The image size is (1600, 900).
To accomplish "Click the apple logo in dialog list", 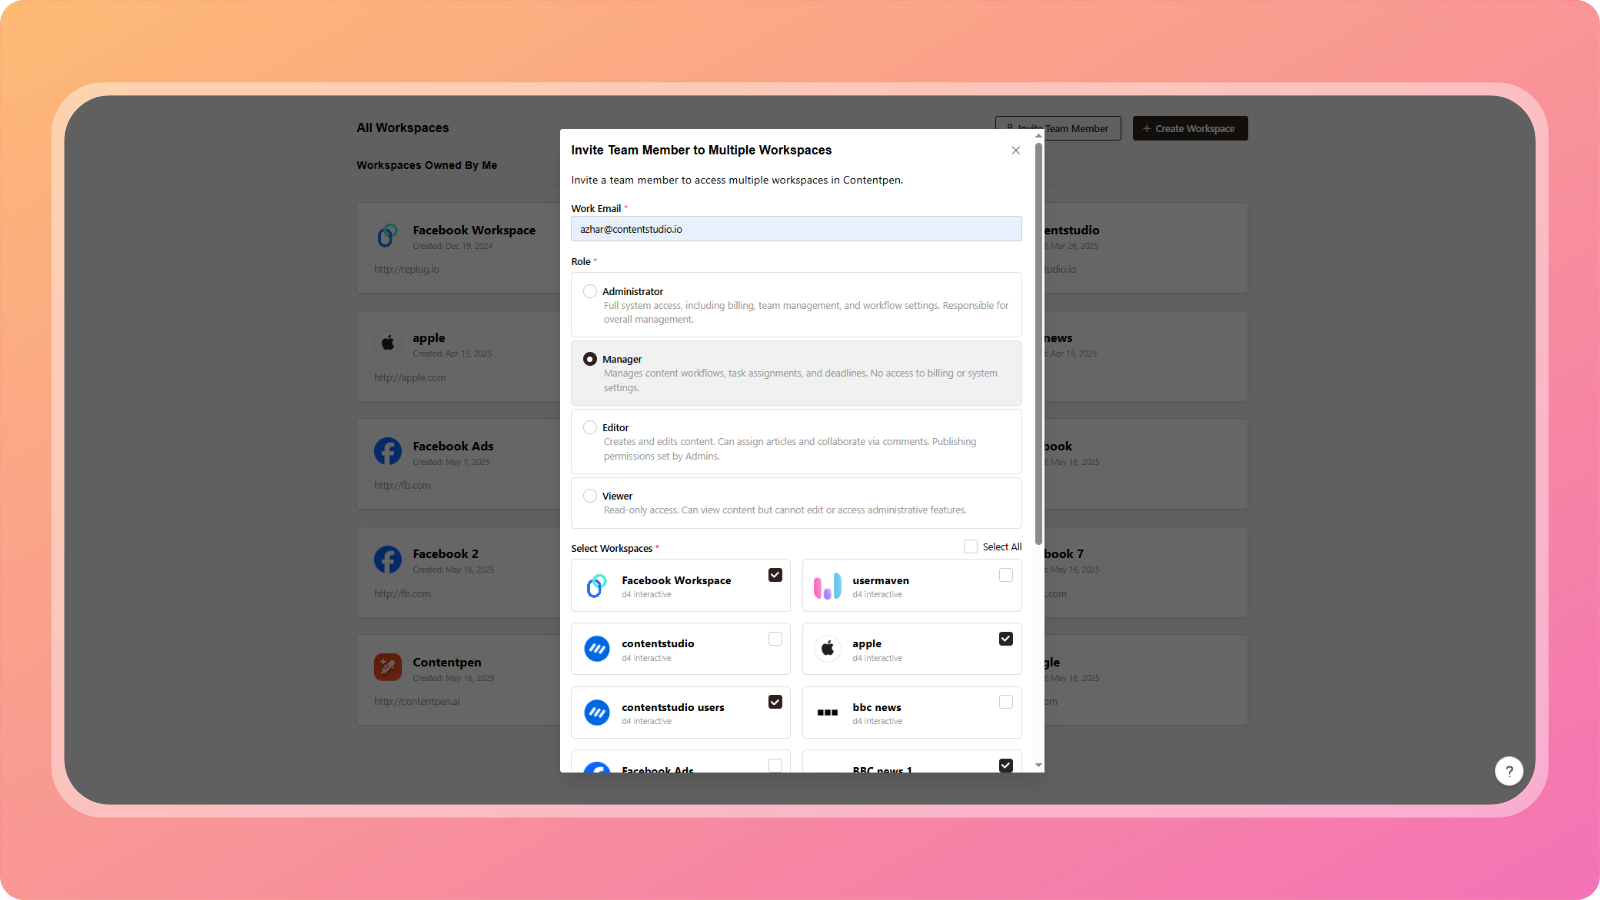I will click(827, 649).
